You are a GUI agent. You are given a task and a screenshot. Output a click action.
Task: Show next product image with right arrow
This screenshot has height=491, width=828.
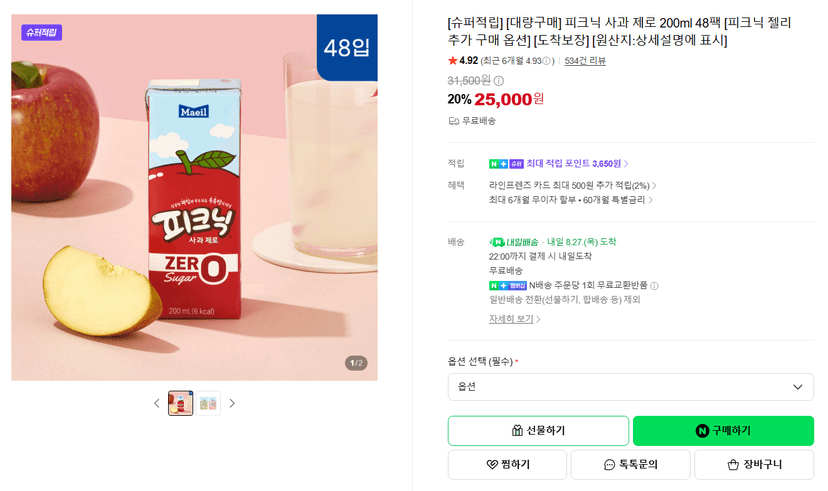click(232, 403)
